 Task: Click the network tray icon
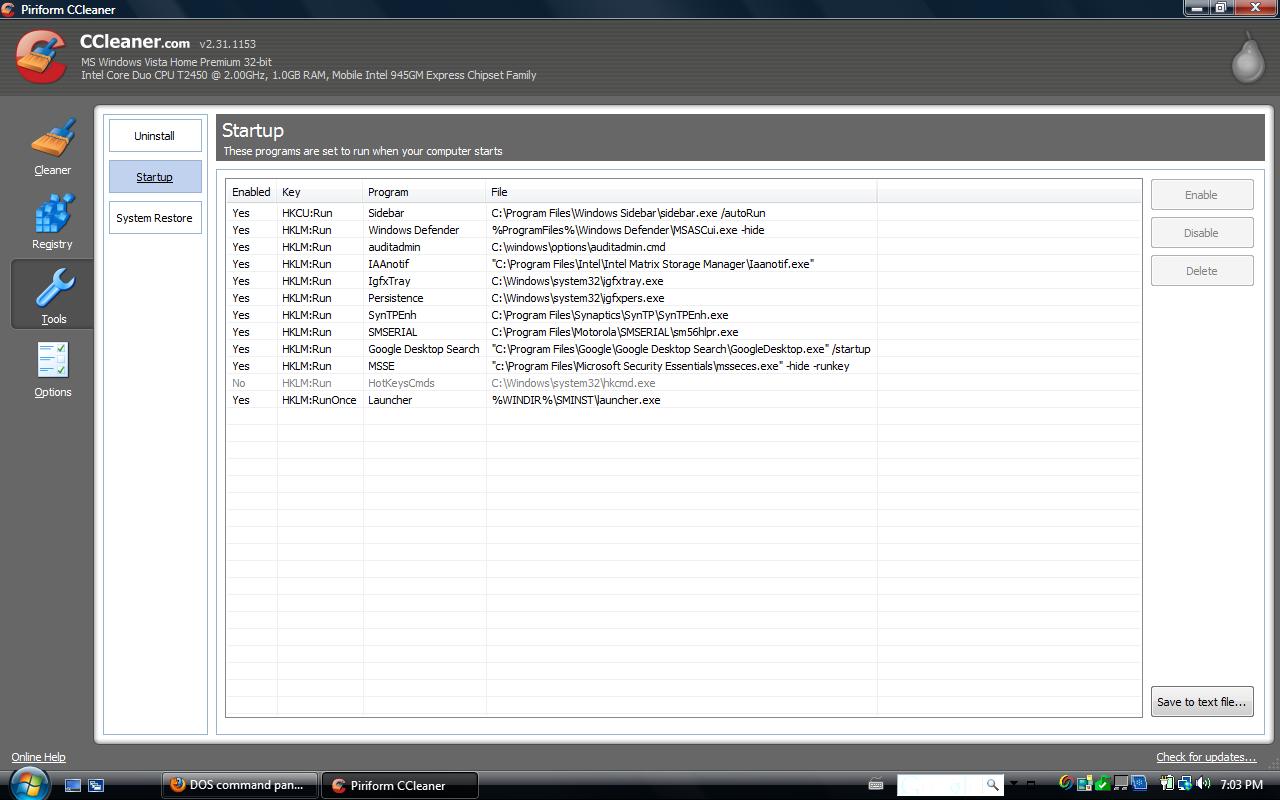click(x=1185, y=783)
